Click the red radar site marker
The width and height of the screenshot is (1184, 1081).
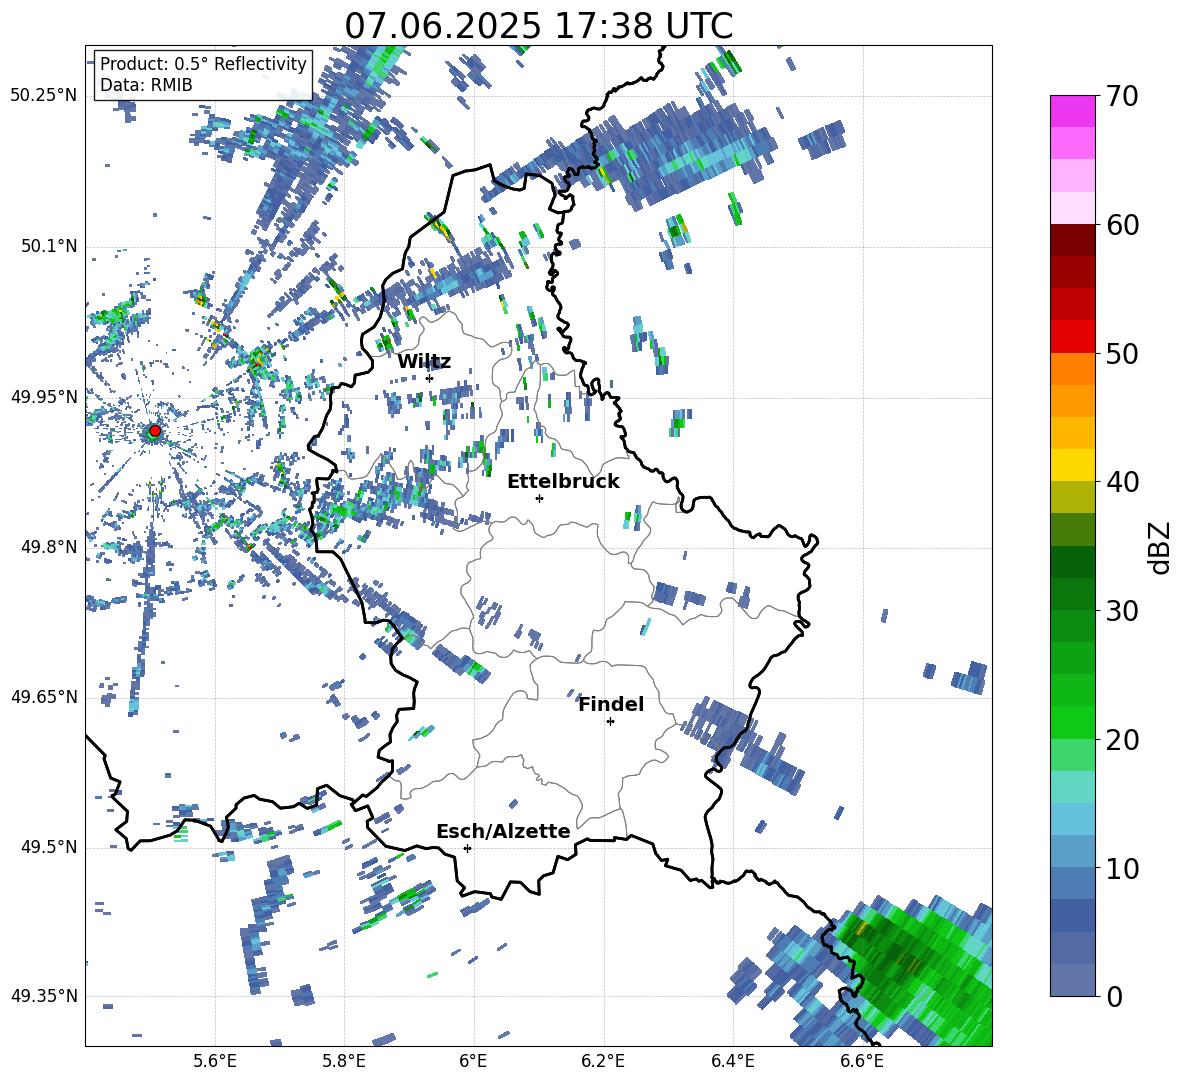coord(155,431)
